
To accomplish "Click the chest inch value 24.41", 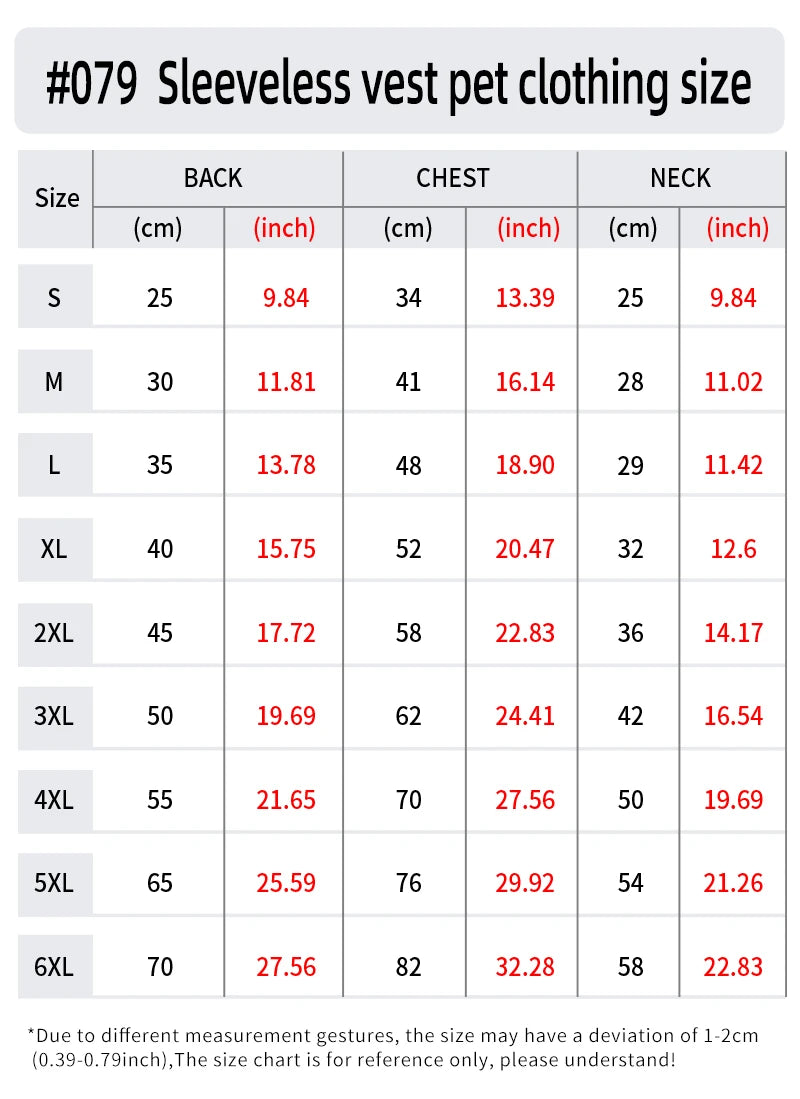I will click(525, 716).
